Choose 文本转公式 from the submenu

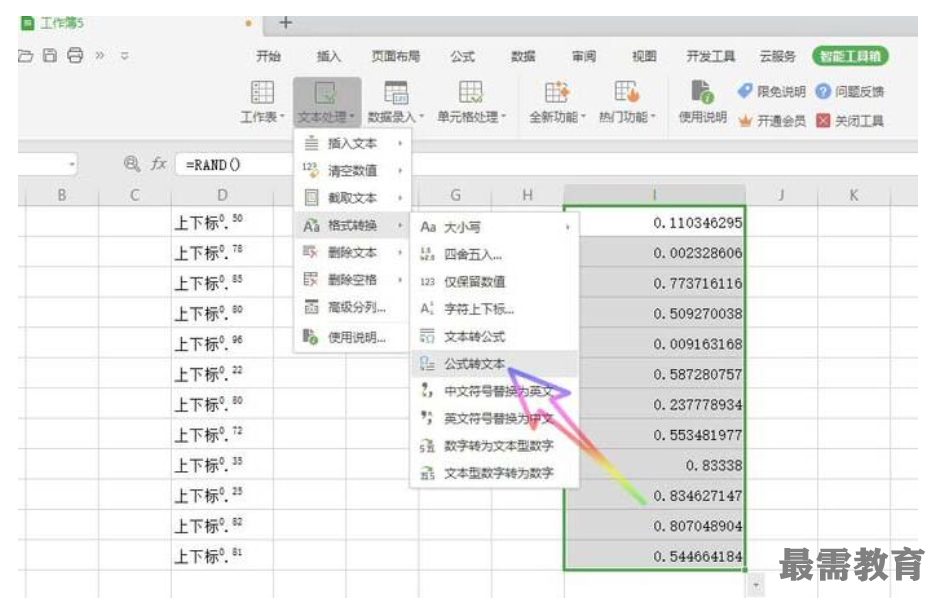[x=495, y=336]
